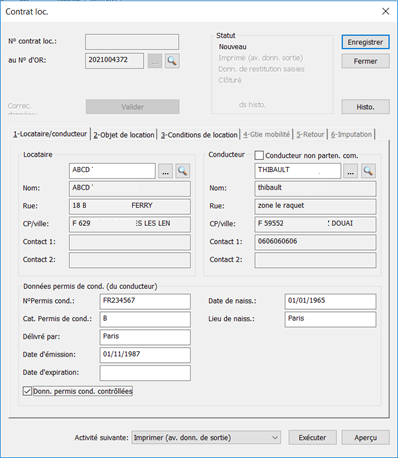Click Locataire Contact 2 empty field
398x458 pixels.
(x=130, y=260)
